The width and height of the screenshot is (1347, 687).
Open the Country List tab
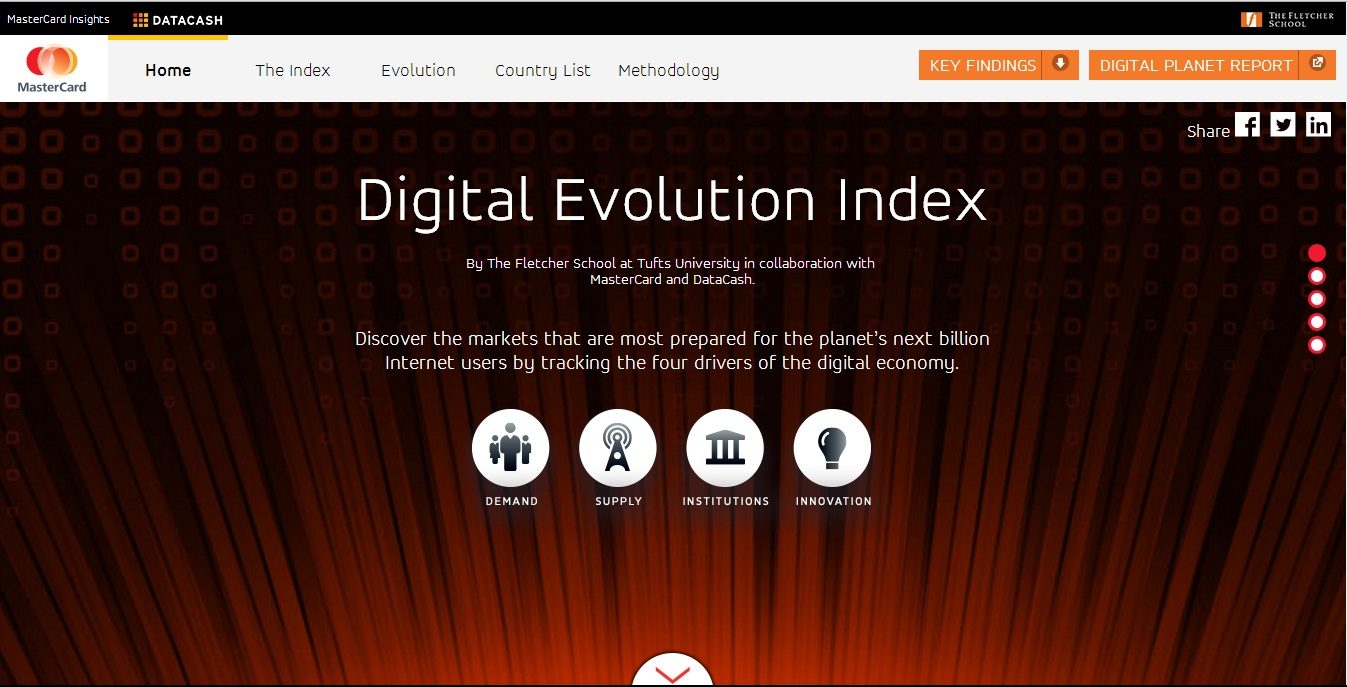[x=543, y=71]
